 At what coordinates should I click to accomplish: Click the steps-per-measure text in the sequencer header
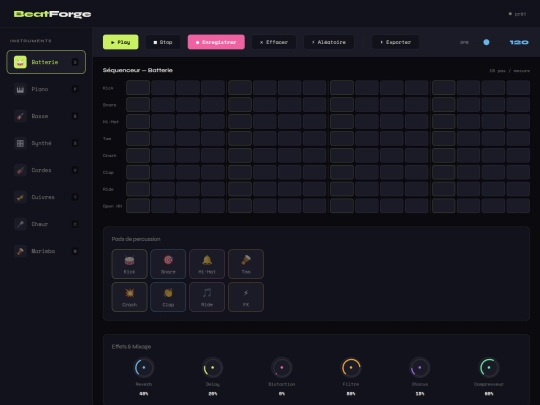point(510,71)
